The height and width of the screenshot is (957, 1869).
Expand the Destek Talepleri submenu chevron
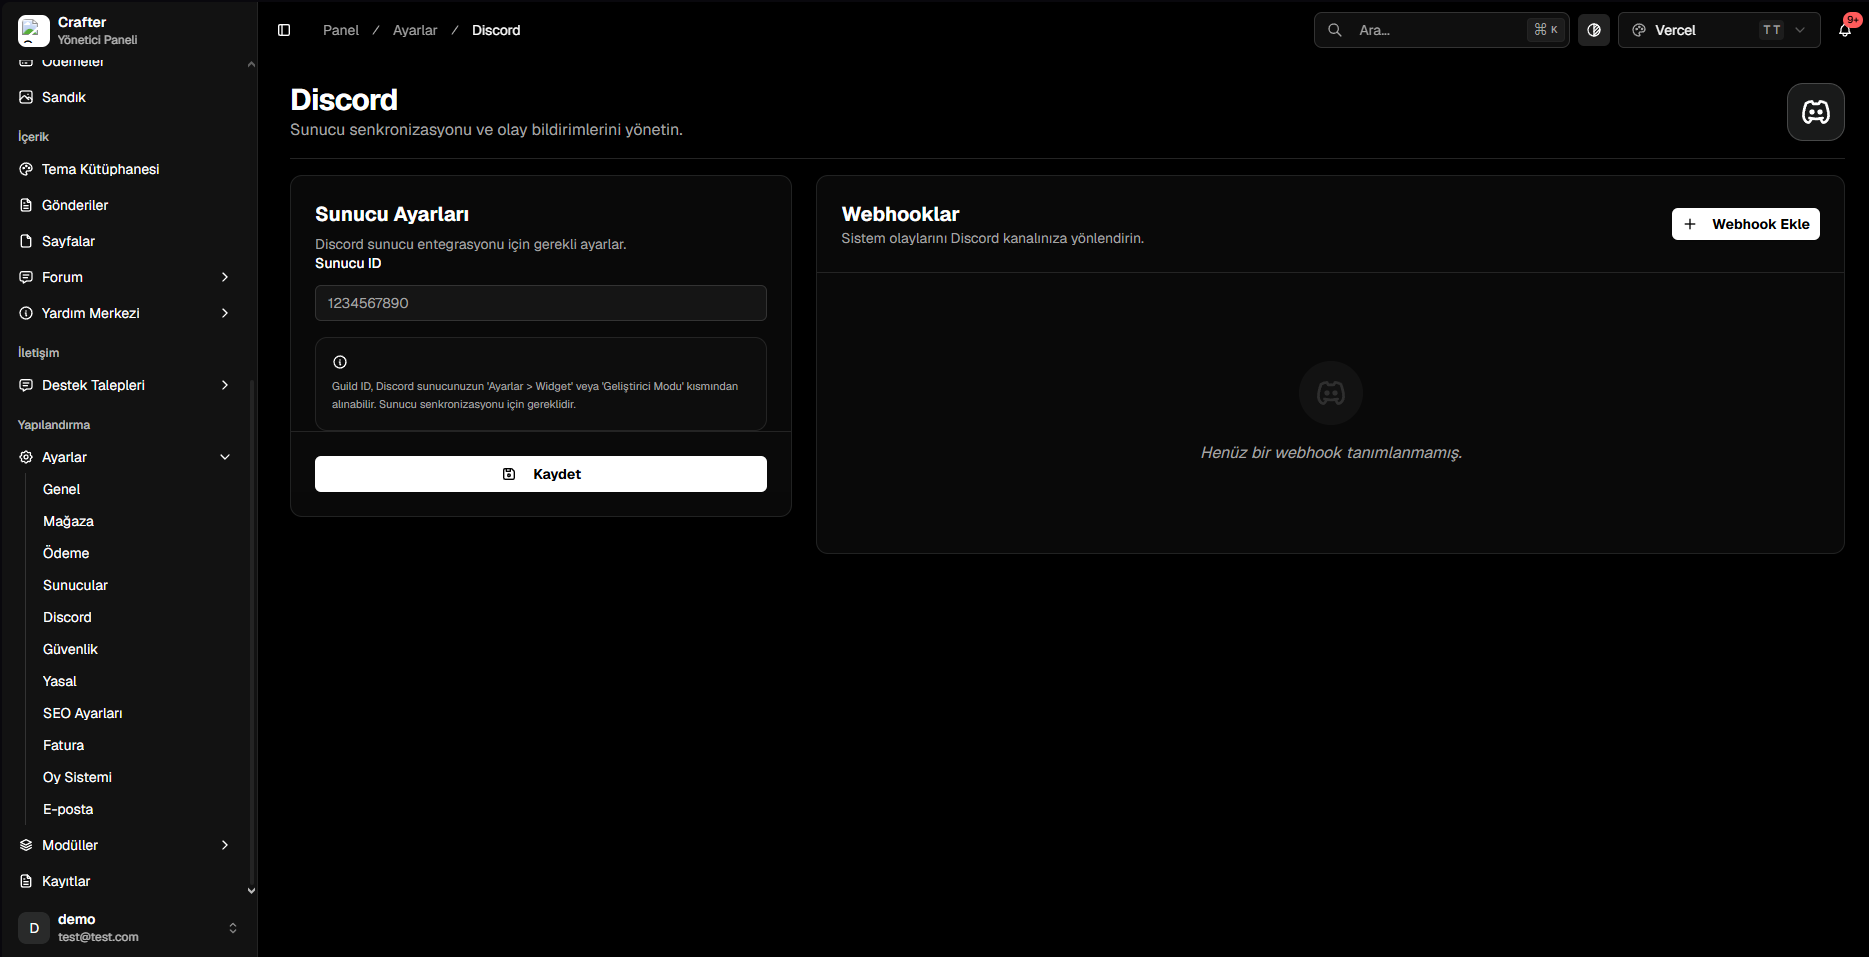point(225,385)
